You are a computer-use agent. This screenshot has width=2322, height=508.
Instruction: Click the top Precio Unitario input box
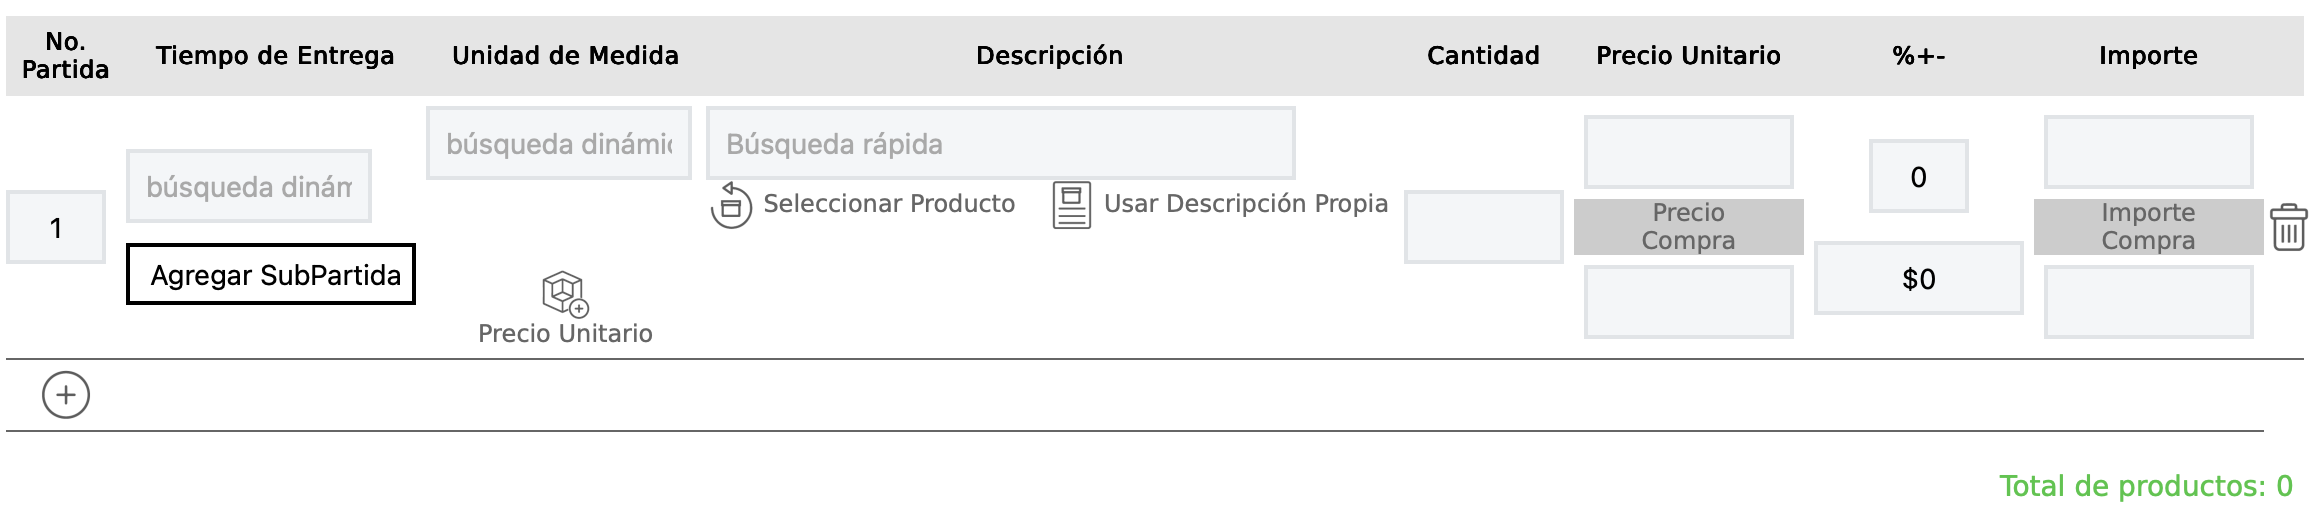point(1688,152)
